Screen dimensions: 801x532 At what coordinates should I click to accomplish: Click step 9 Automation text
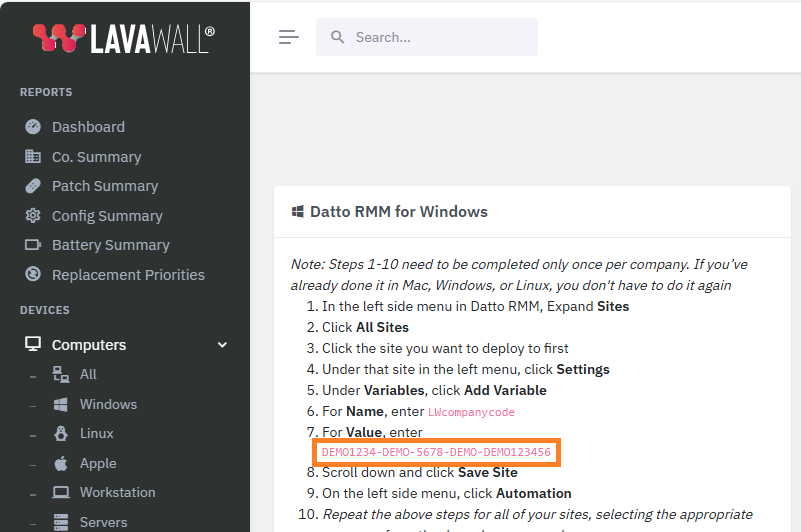[533, 493]
